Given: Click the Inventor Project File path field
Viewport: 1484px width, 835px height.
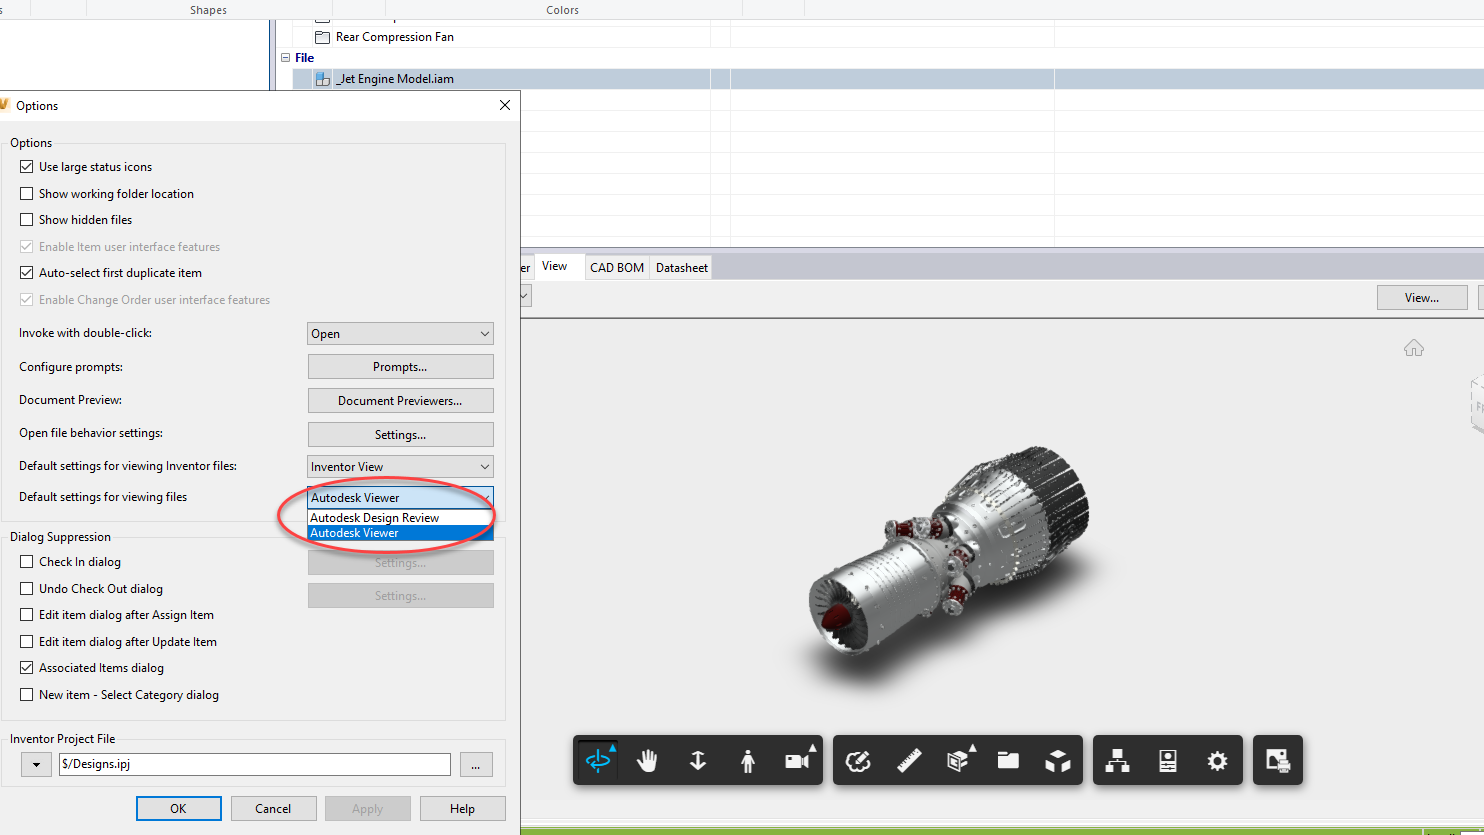Looking at the screenshot, I should pyautogui.click(x=255, y=765).
